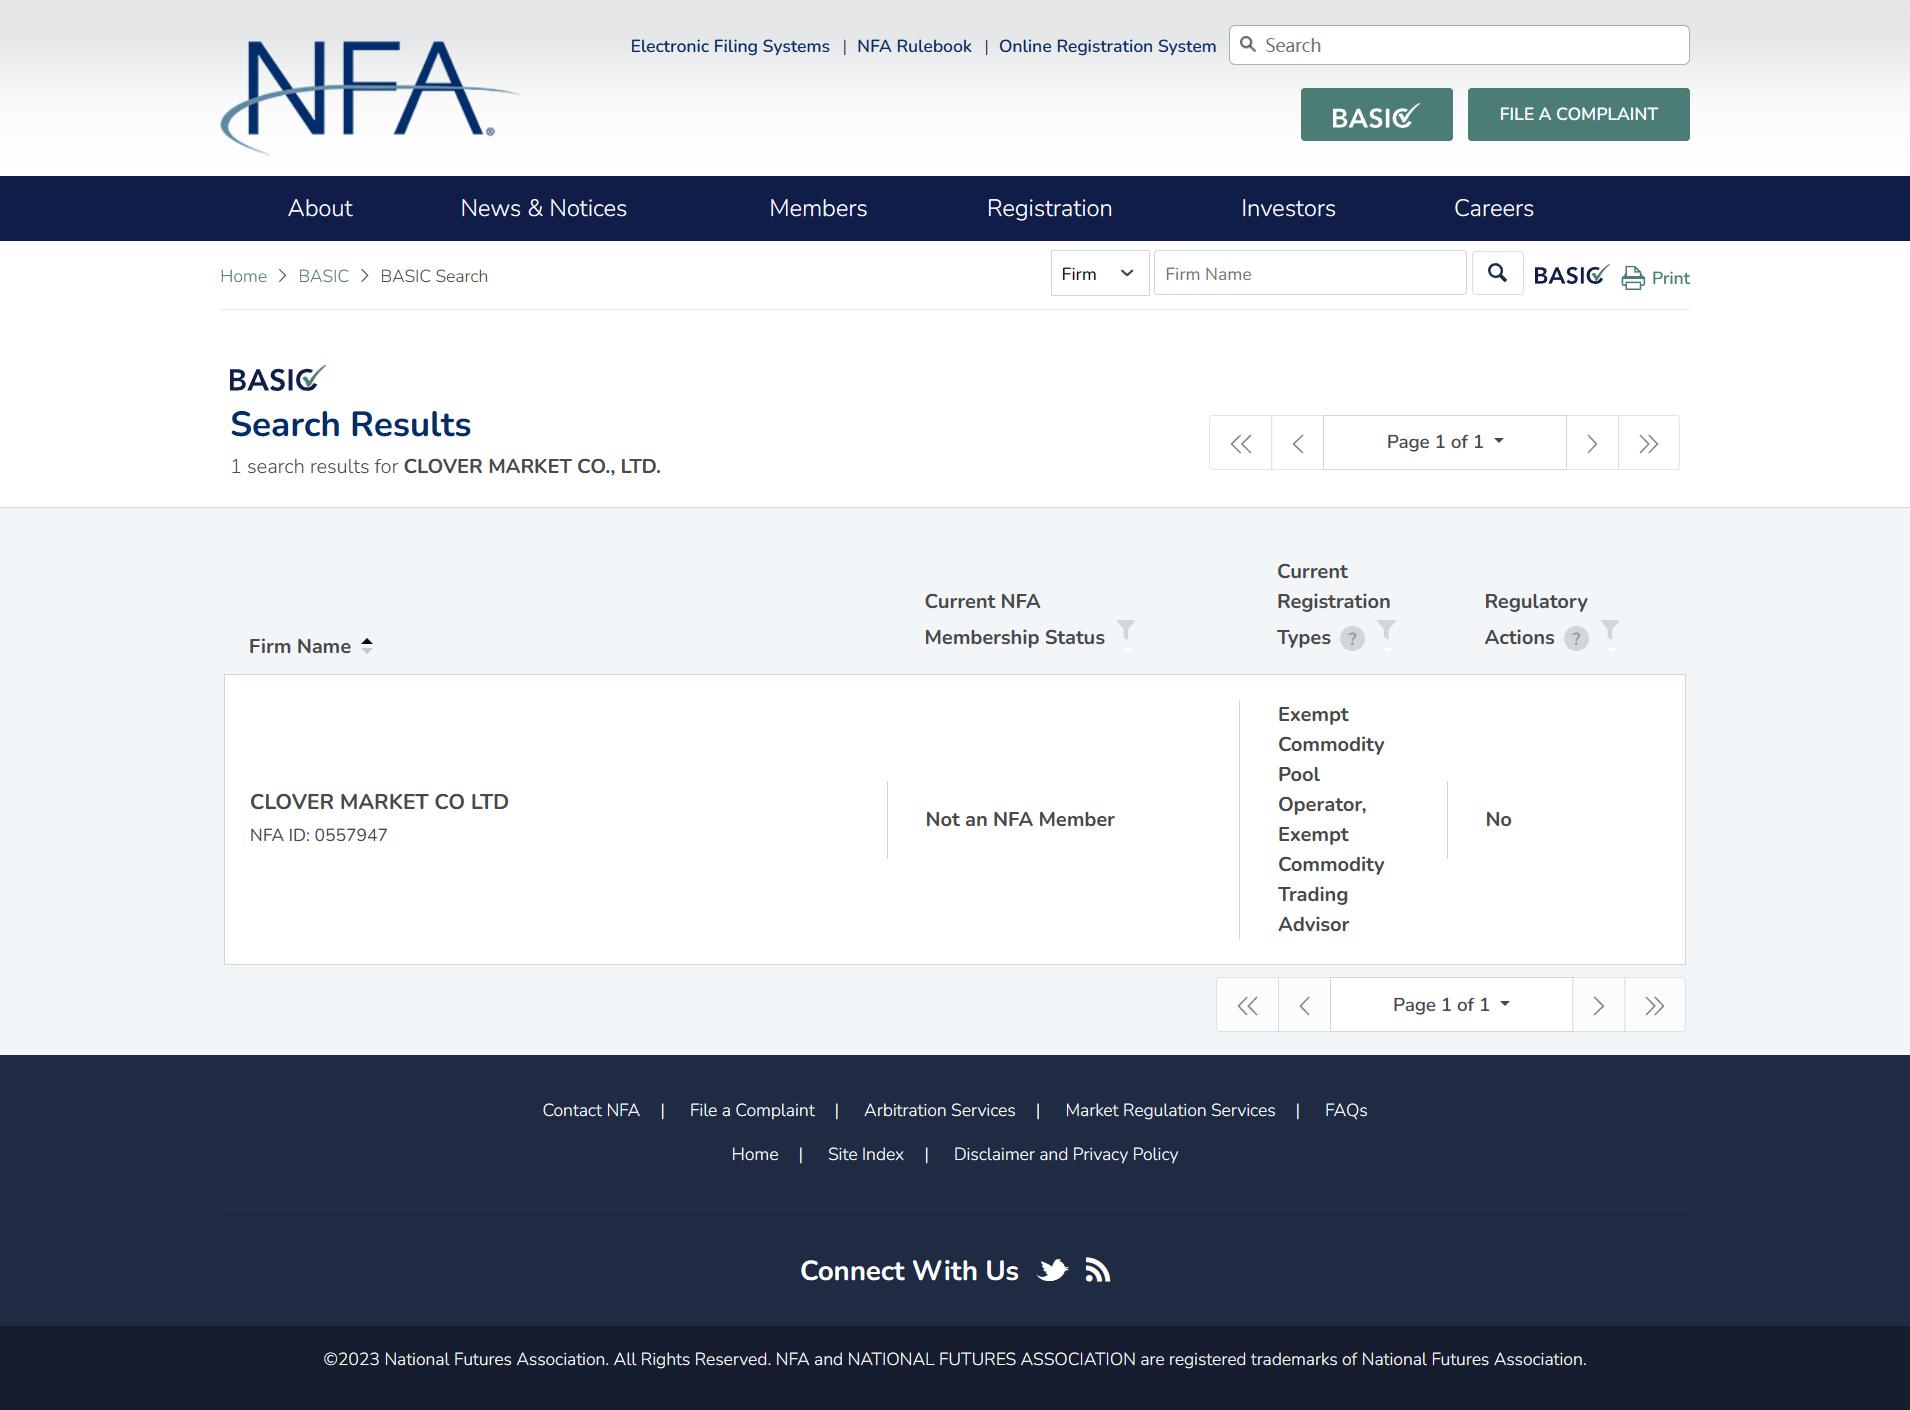Open Market Regulation Services footer link
This screenshot has height=1410, width=1910.
(1170, 1110)
